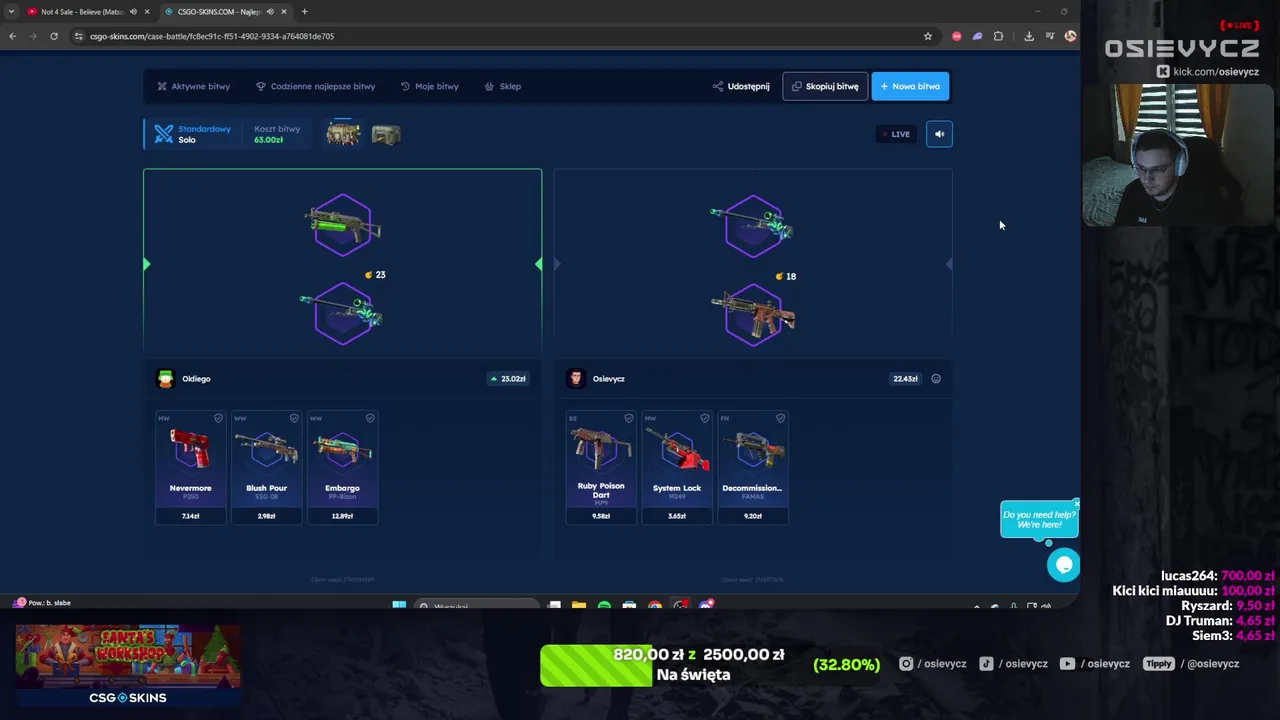Close the 'Do you need help?' popup

(1076, 502)
